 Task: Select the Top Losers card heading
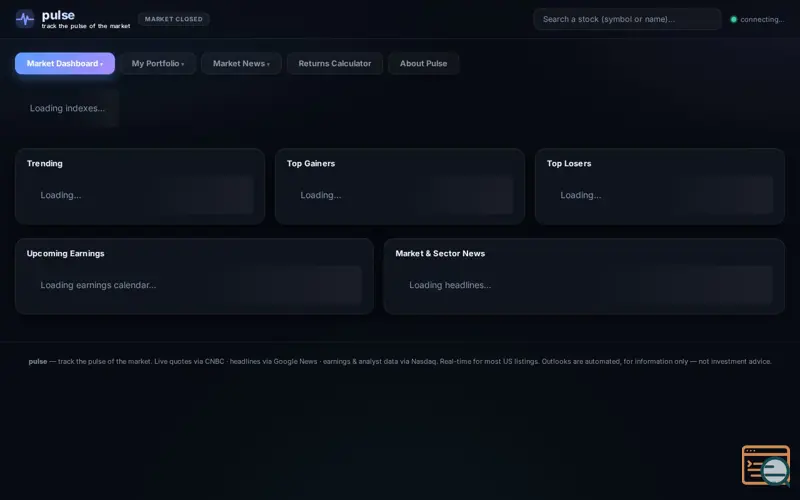click(x=569, y=163)
